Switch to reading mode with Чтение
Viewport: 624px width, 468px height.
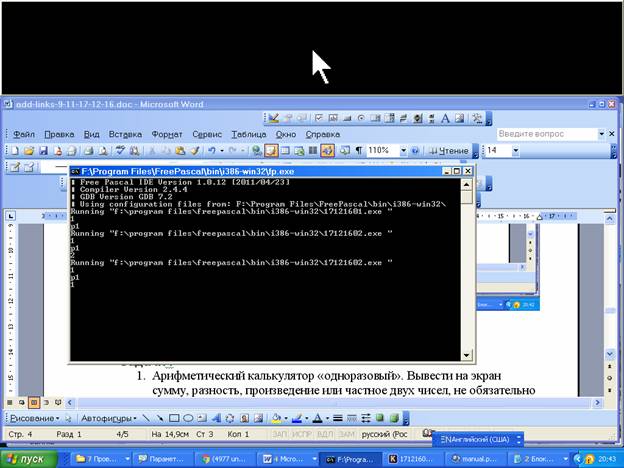point(449,151)
